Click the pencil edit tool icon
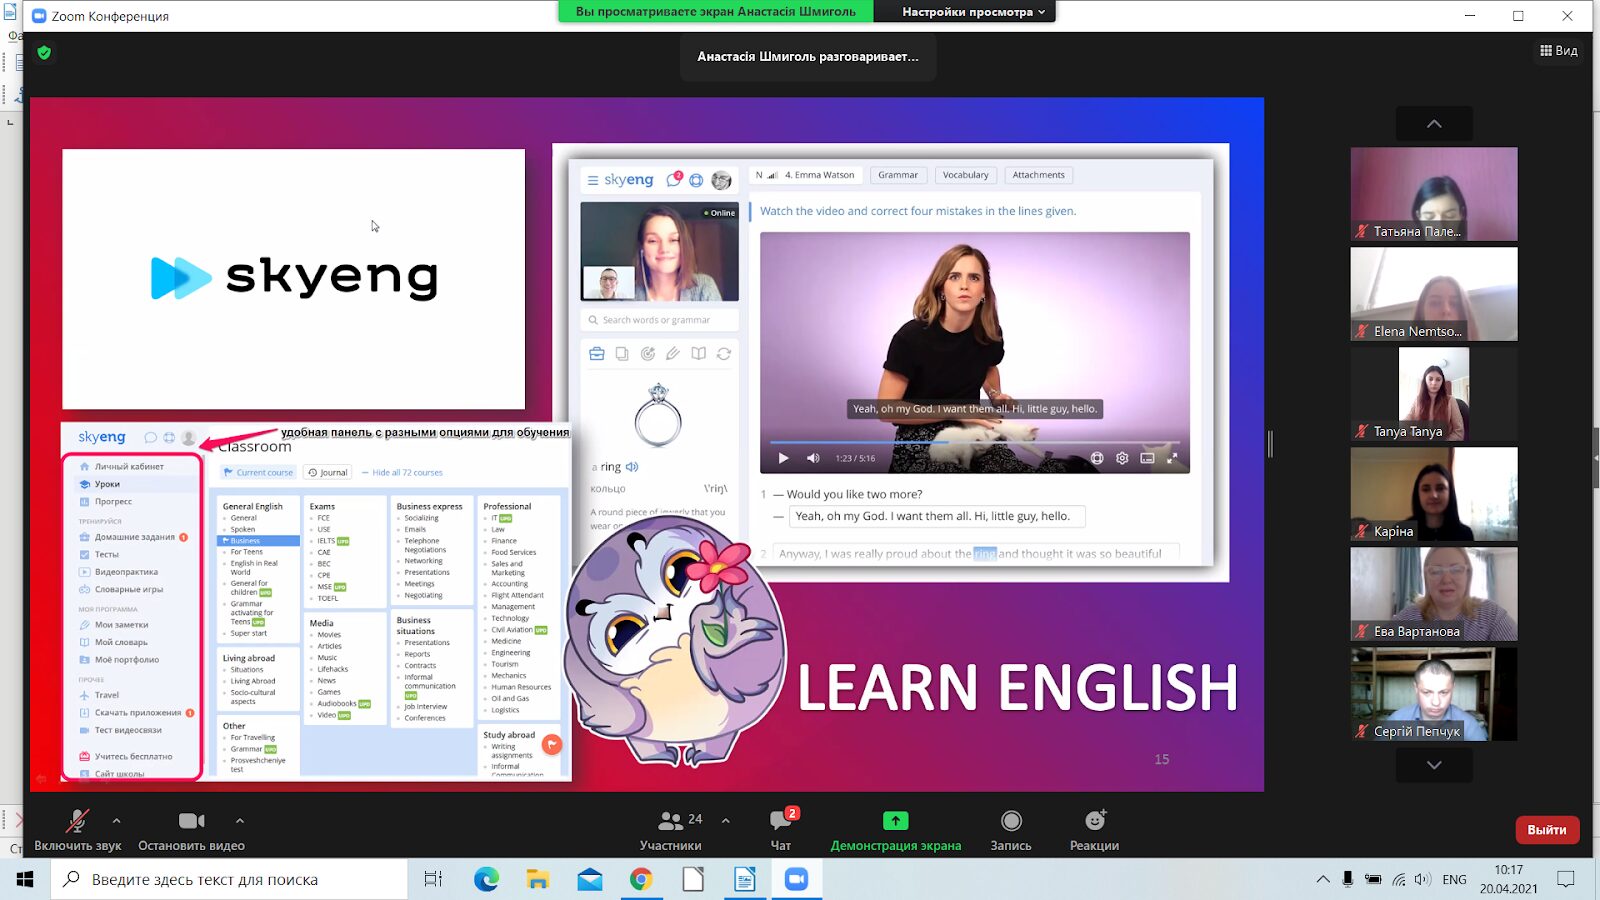 coord(673,354)
